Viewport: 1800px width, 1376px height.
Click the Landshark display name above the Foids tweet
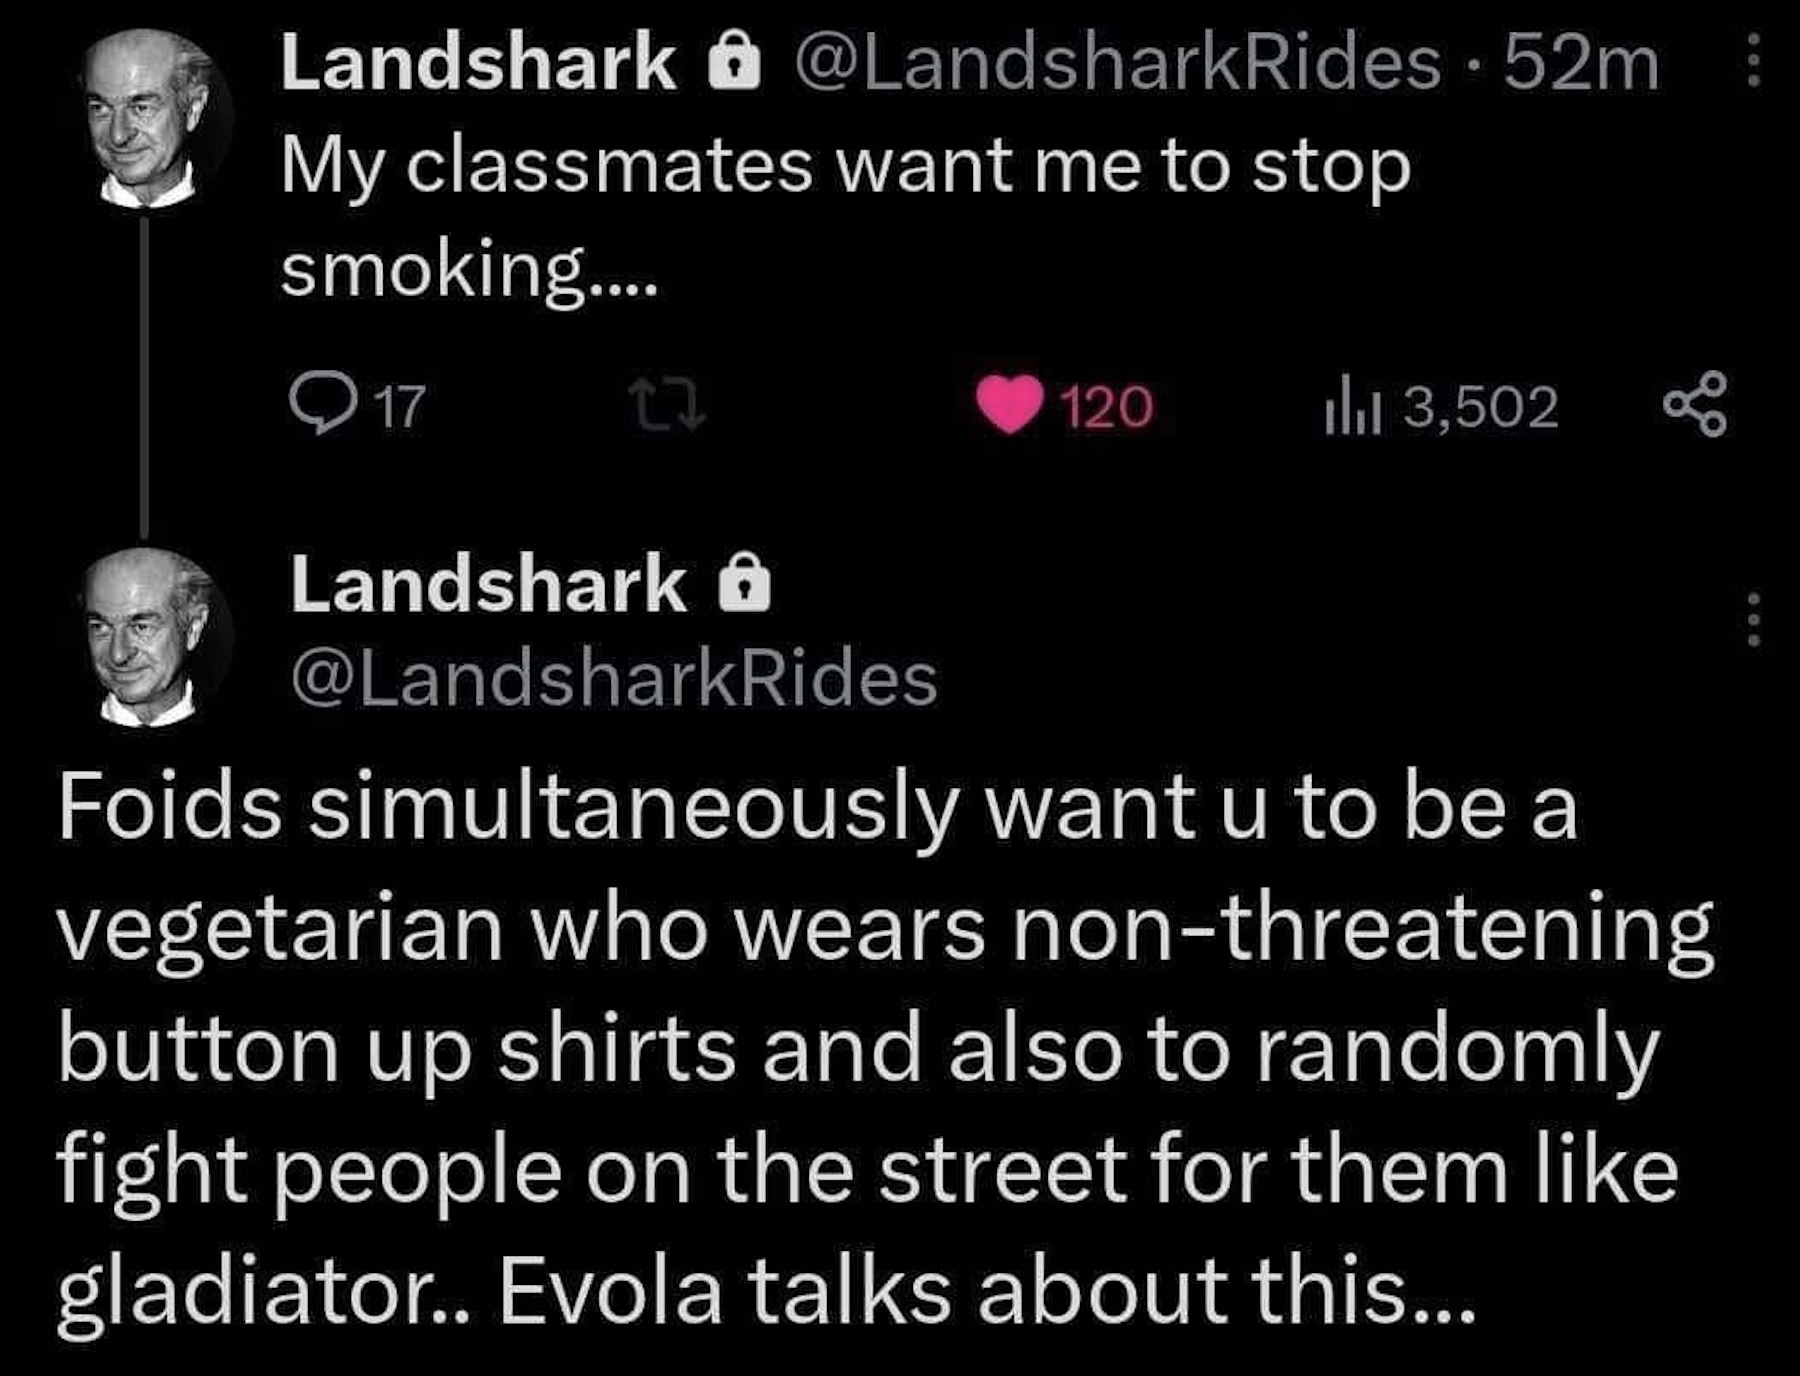[x=488, y=585]
